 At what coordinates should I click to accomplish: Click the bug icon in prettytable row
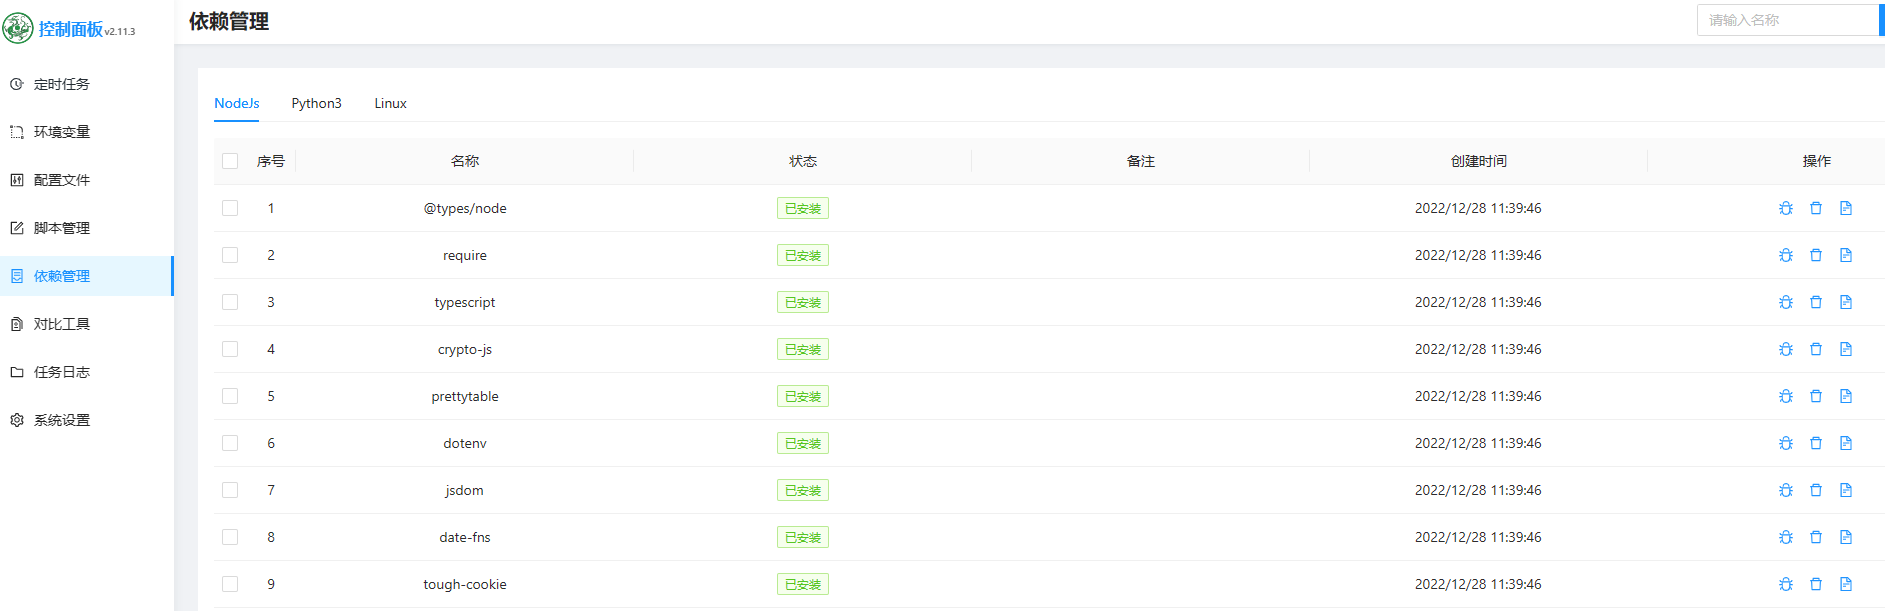(1785, 396)
